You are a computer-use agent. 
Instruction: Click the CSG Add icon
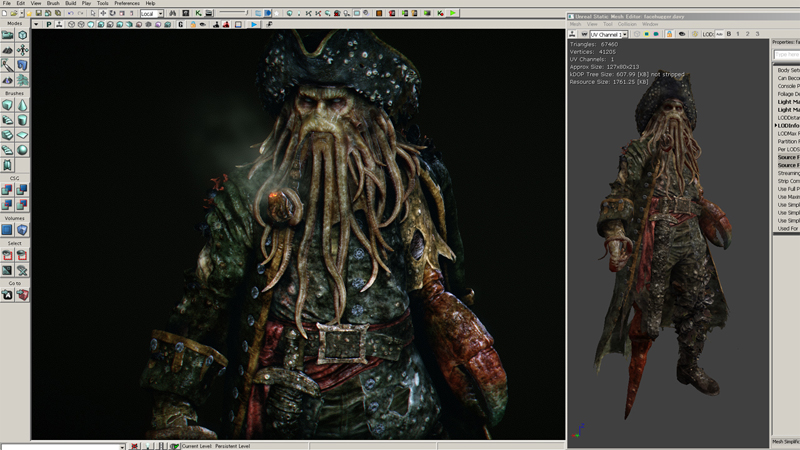7,190
